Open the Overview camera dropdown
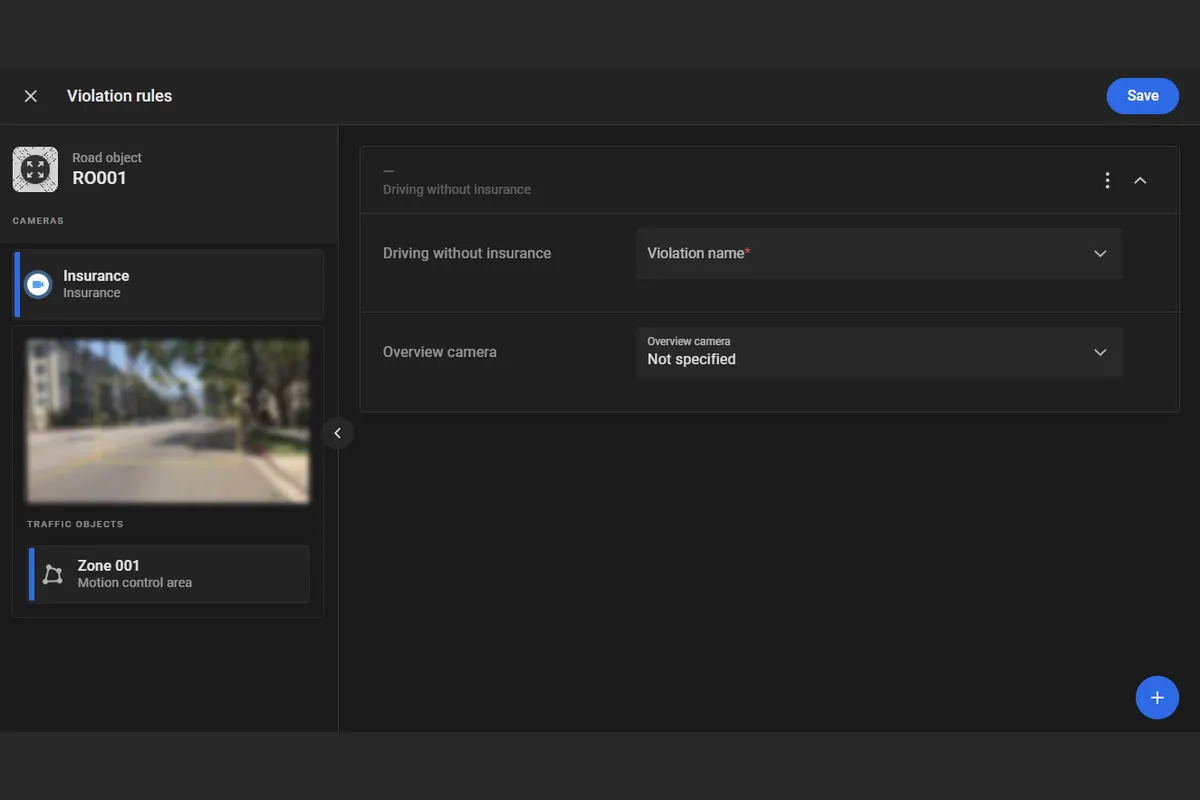 pos(879,352)
